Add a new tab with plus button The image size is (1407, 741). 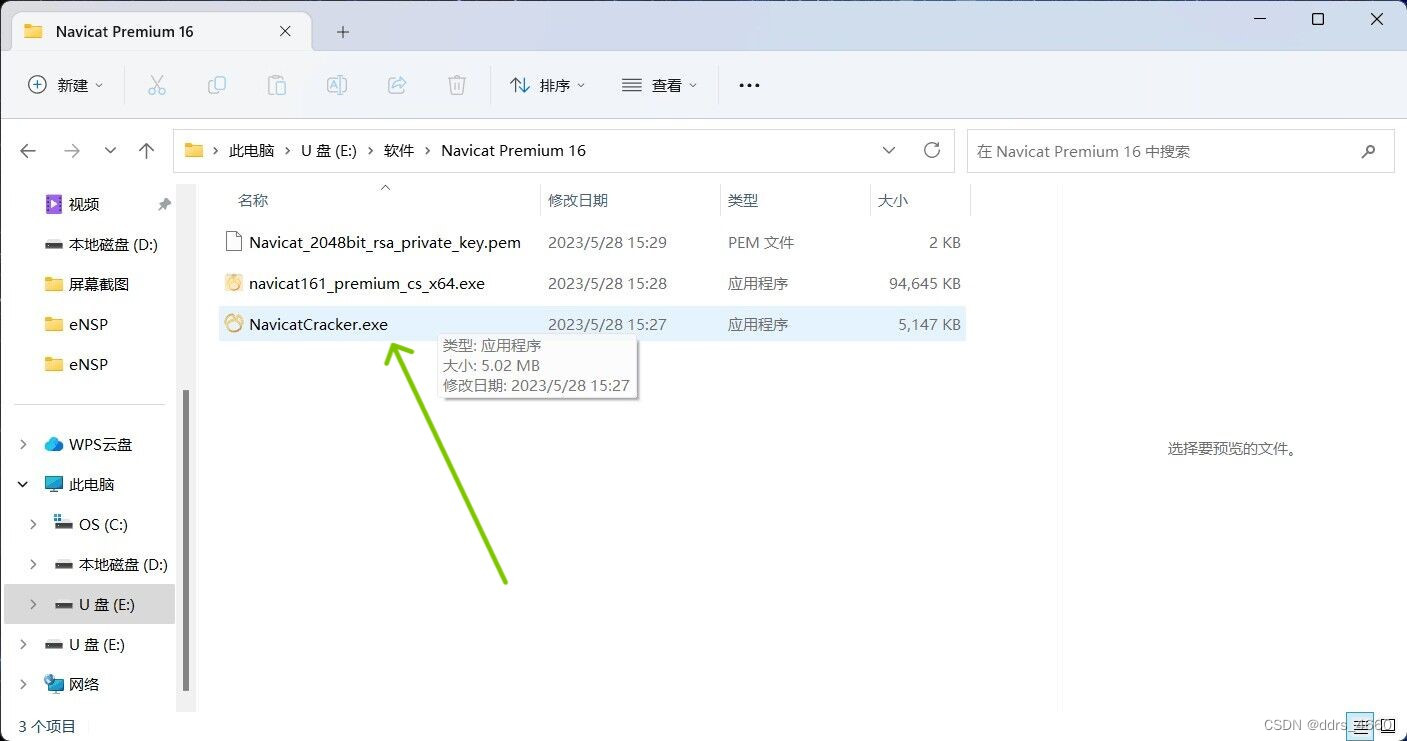coord(343,32)
